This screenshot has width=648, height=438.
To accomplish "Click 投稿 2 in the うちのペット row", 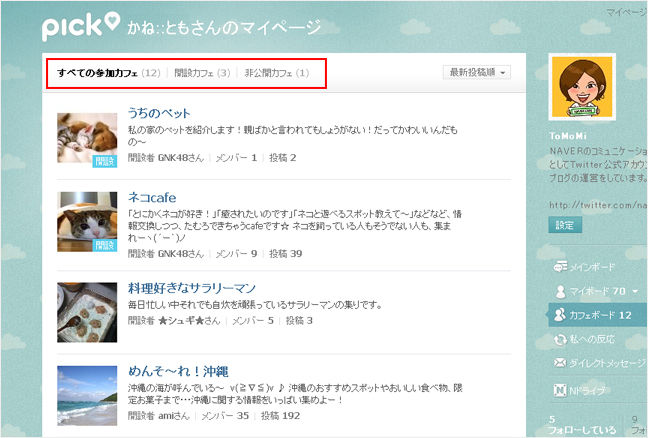I will tap(283, 158).
